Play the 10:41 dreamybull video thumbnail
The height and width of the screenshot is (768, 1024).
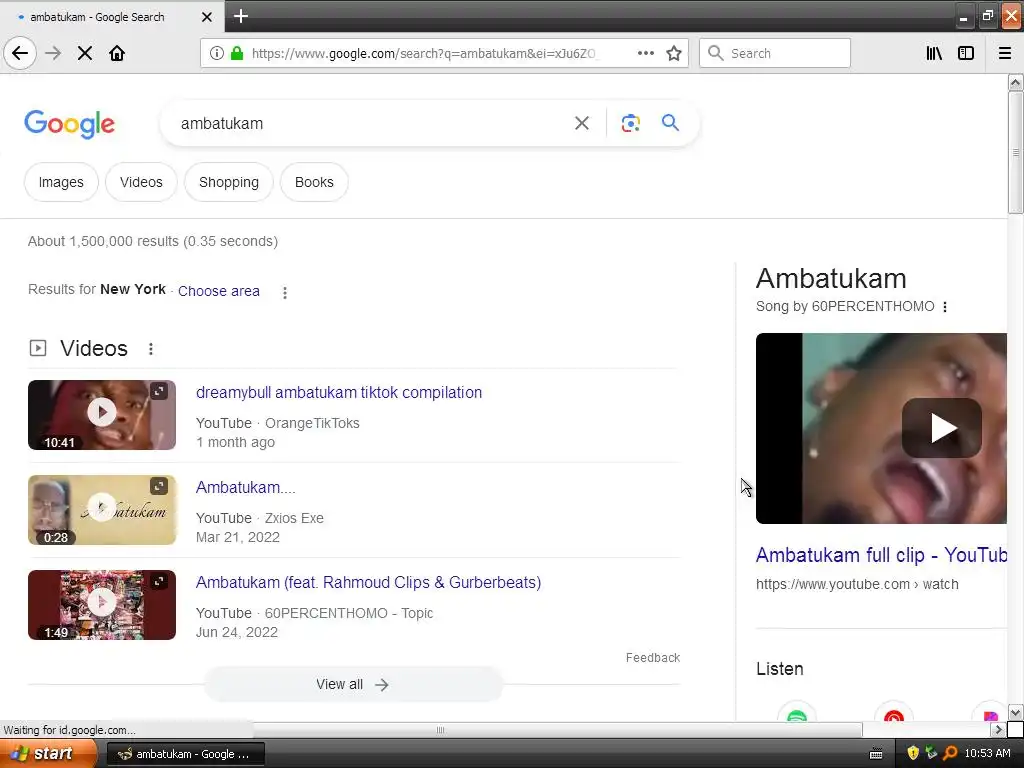102,415
